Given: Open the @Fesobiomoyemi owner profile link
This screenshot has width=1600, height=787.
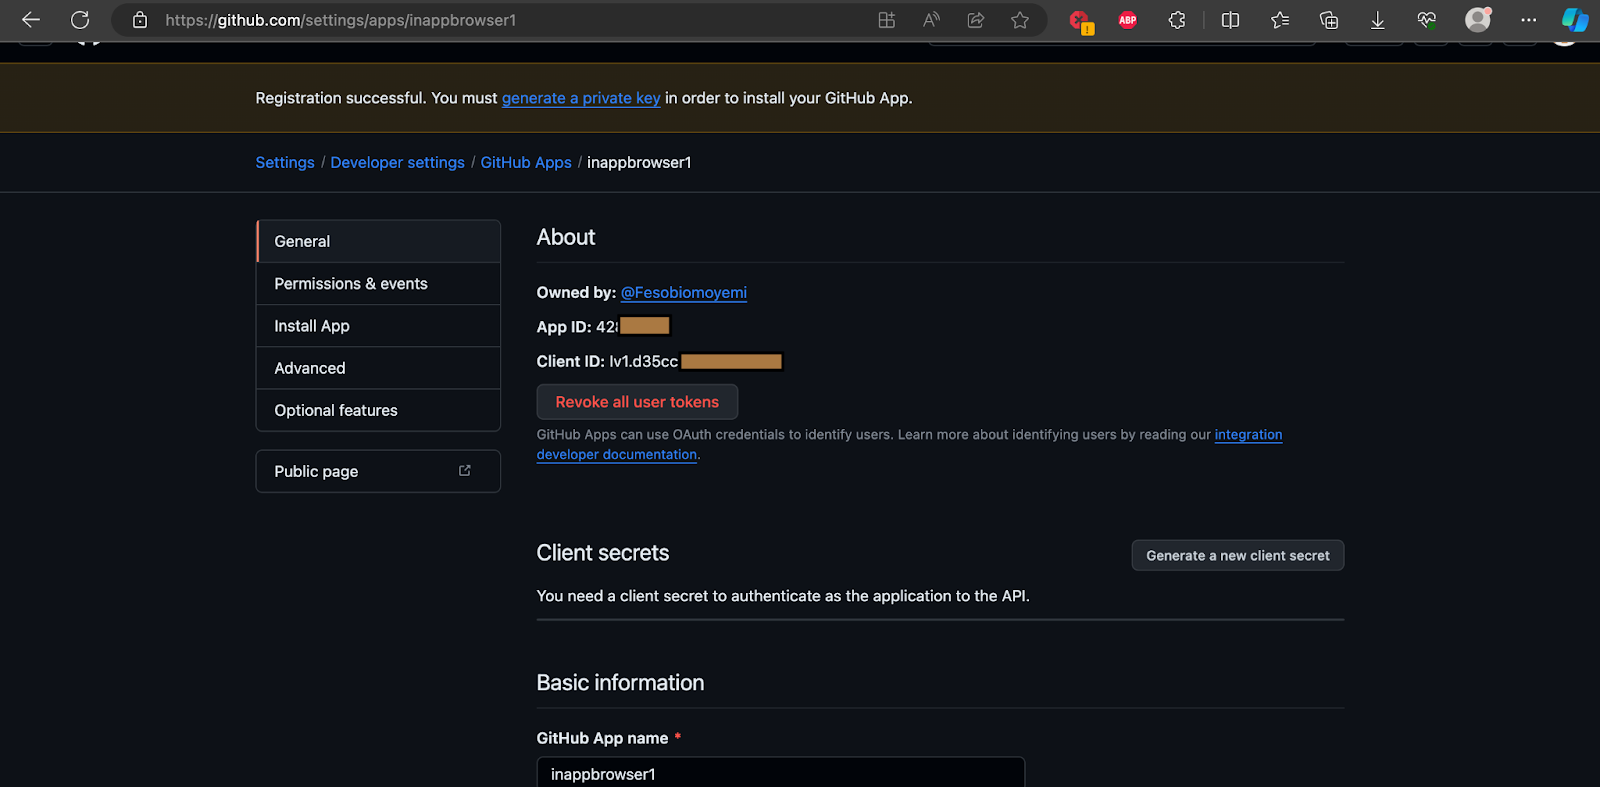Looking at the screenshot, I should click(684, 292).
